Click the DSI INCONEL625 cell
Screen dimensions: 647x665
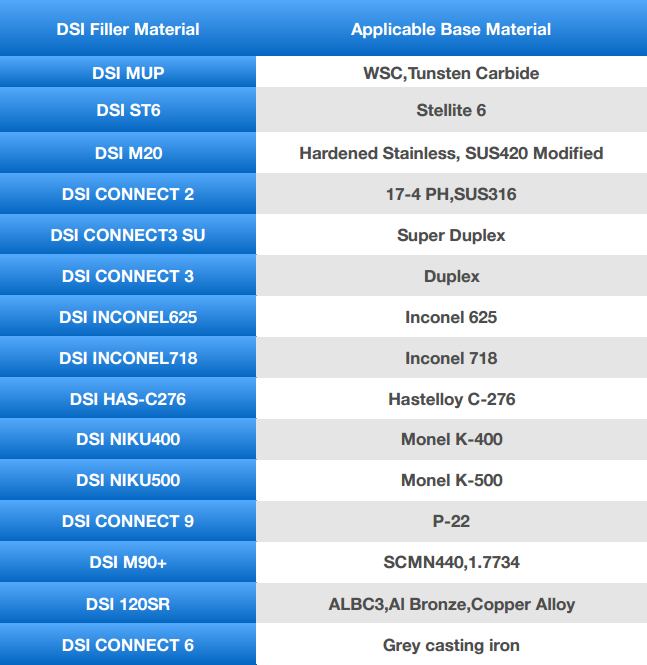tap(128, 317)
